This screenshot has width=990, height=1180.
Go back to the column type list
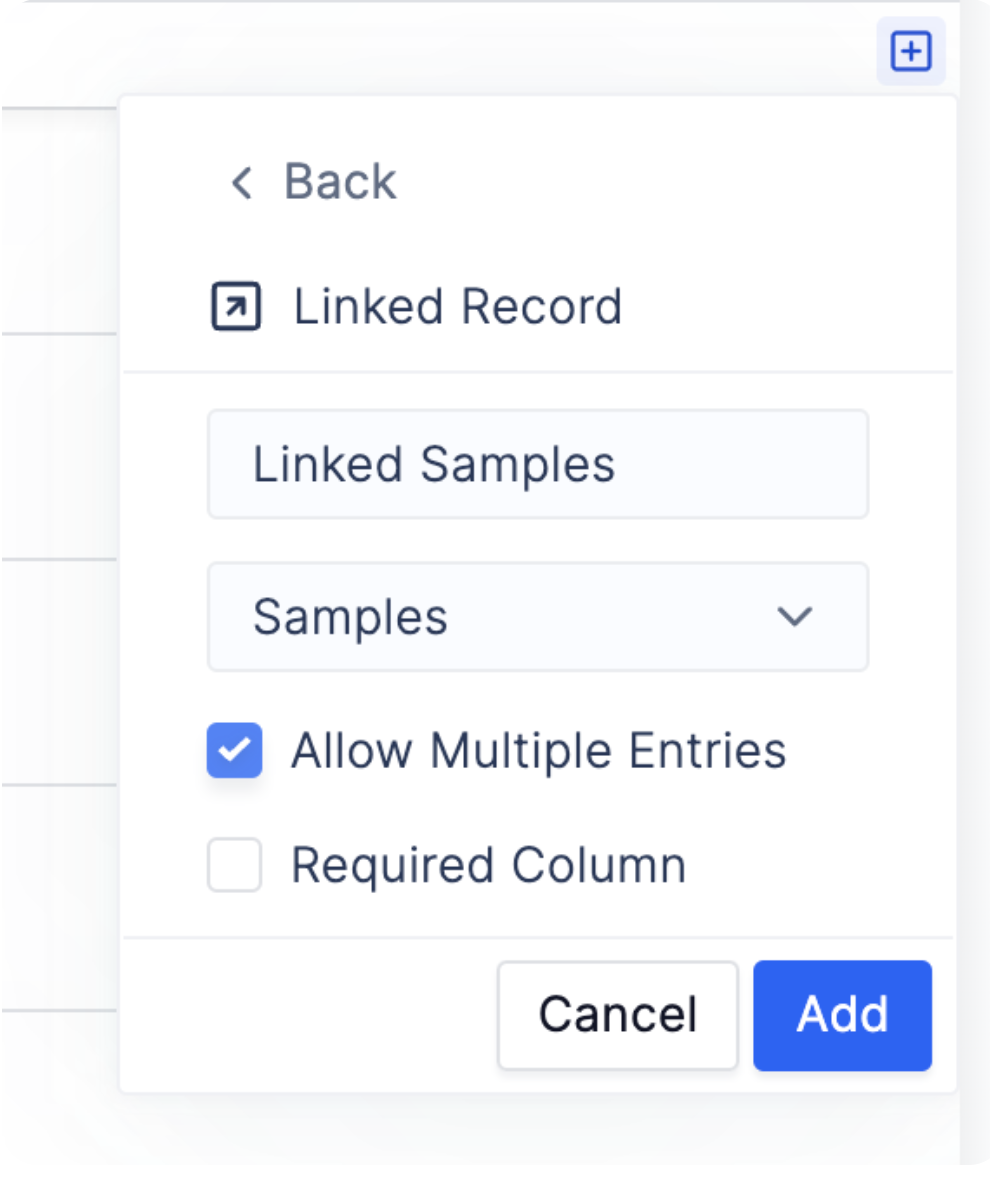313,182
